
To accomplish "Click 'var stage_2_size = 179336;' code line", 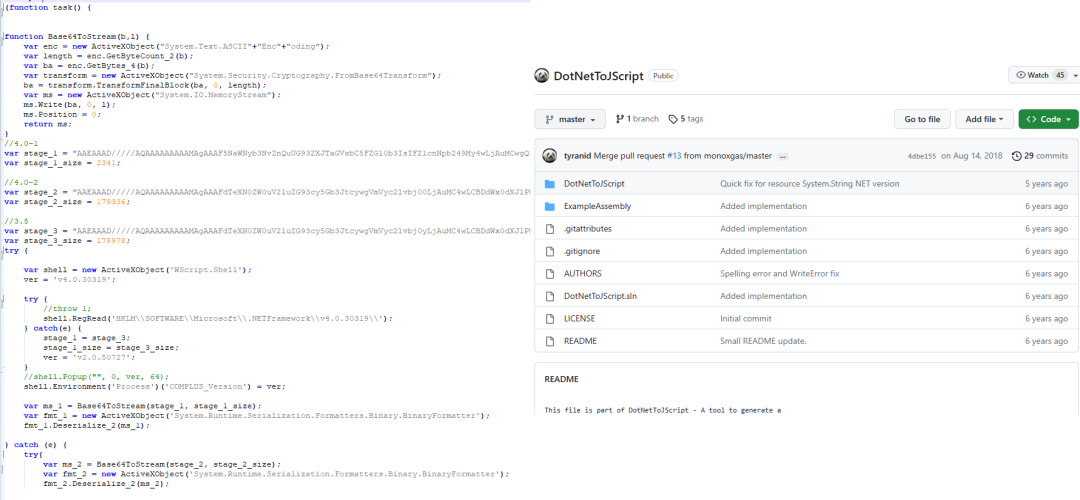I will tap(67, 202).
